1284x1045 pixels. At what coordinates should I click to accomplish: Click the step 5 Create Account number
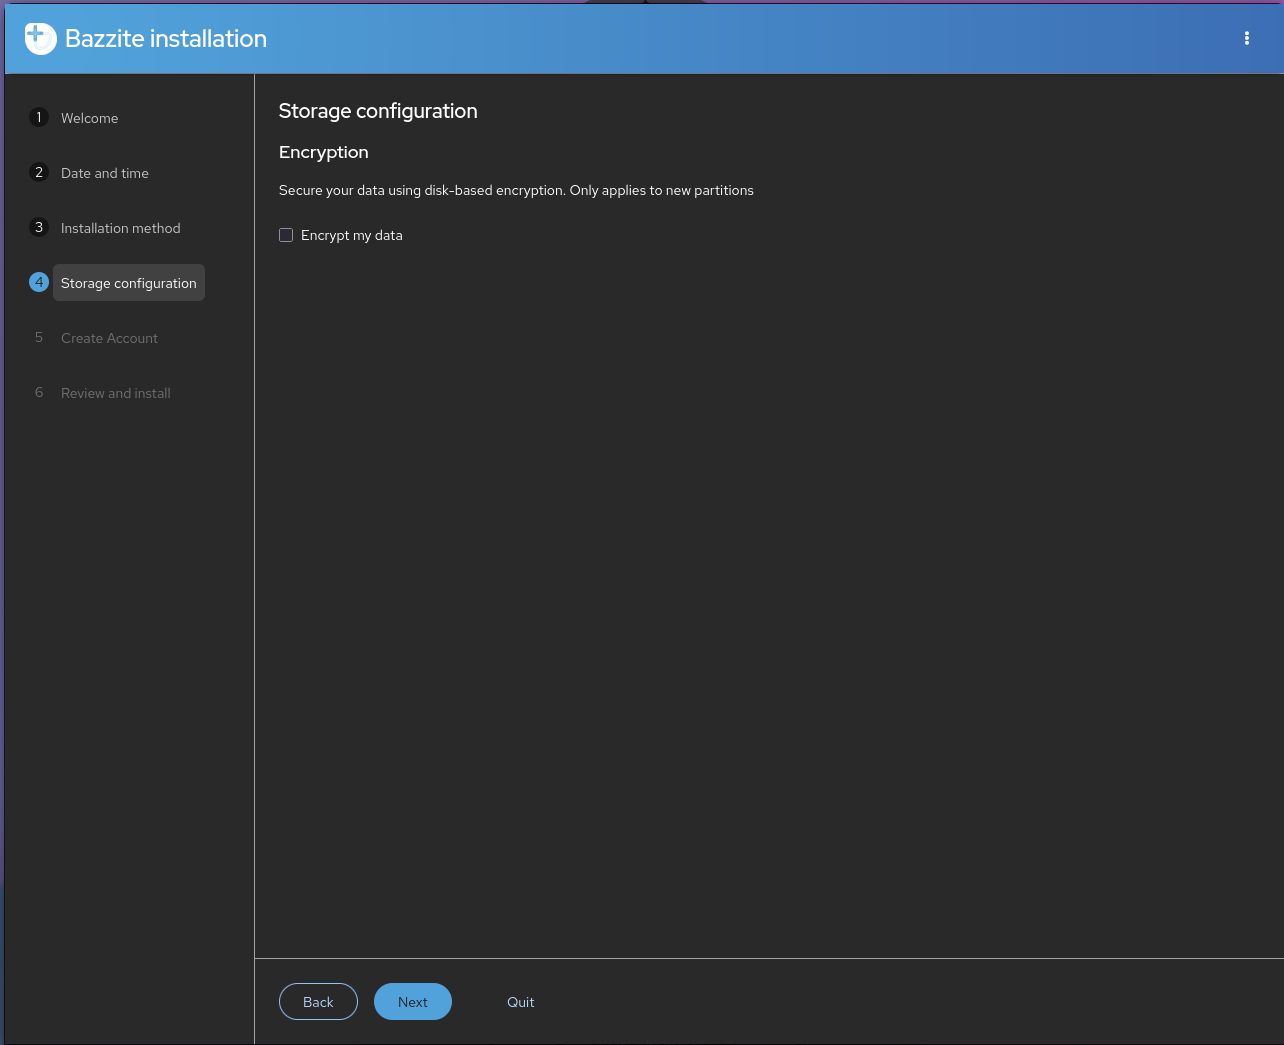(x=38, y=337)
